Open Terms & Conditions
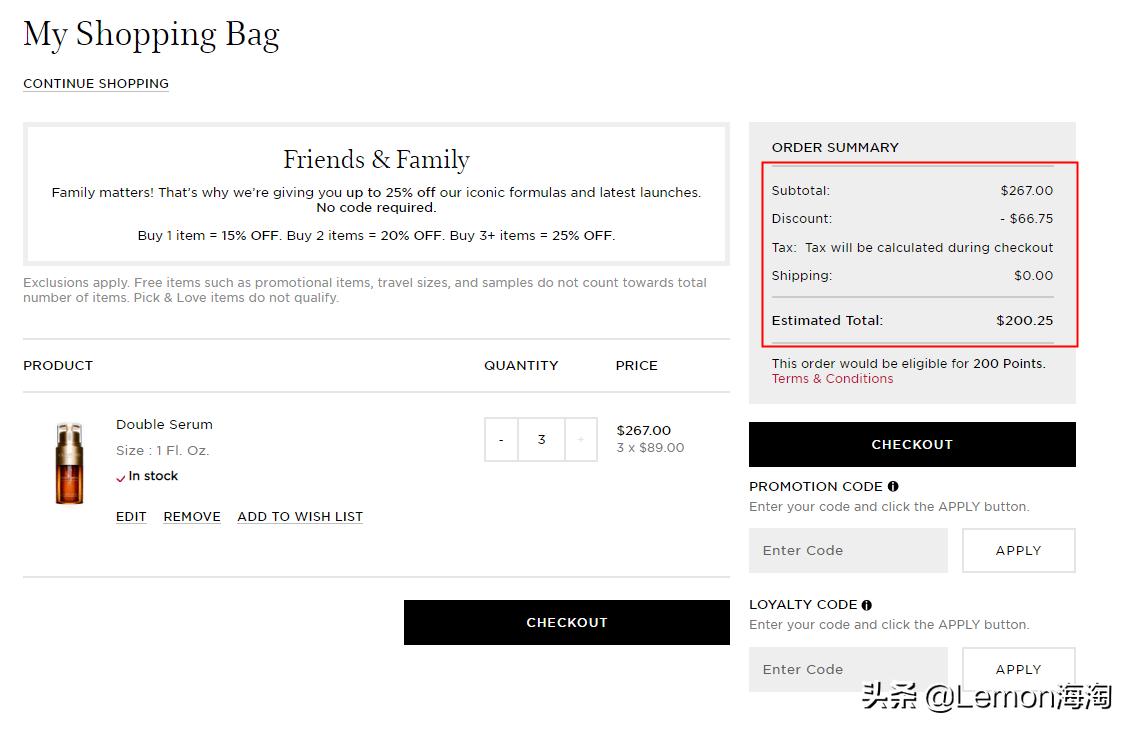The image size is (1134, 732). pyautogui.click(x=832, y=378)
